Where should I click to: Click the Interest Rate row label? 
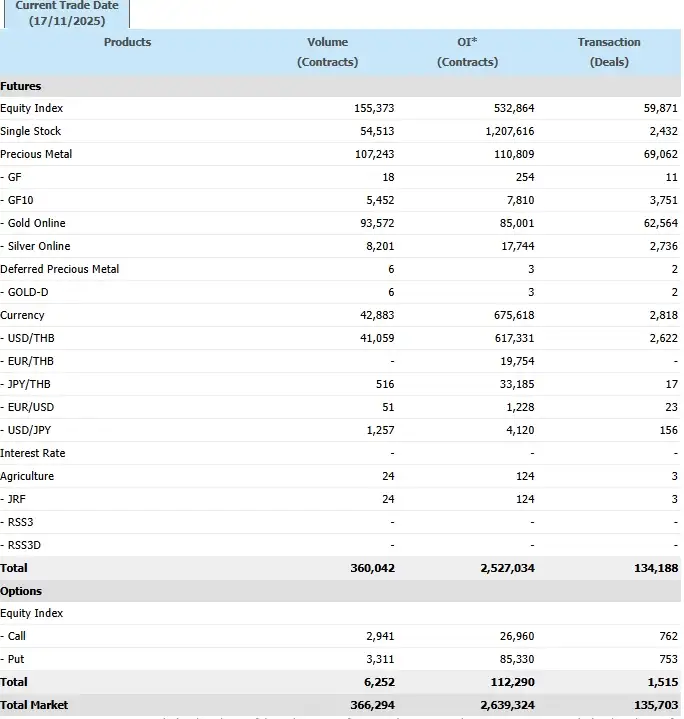[x=33, y=453]
